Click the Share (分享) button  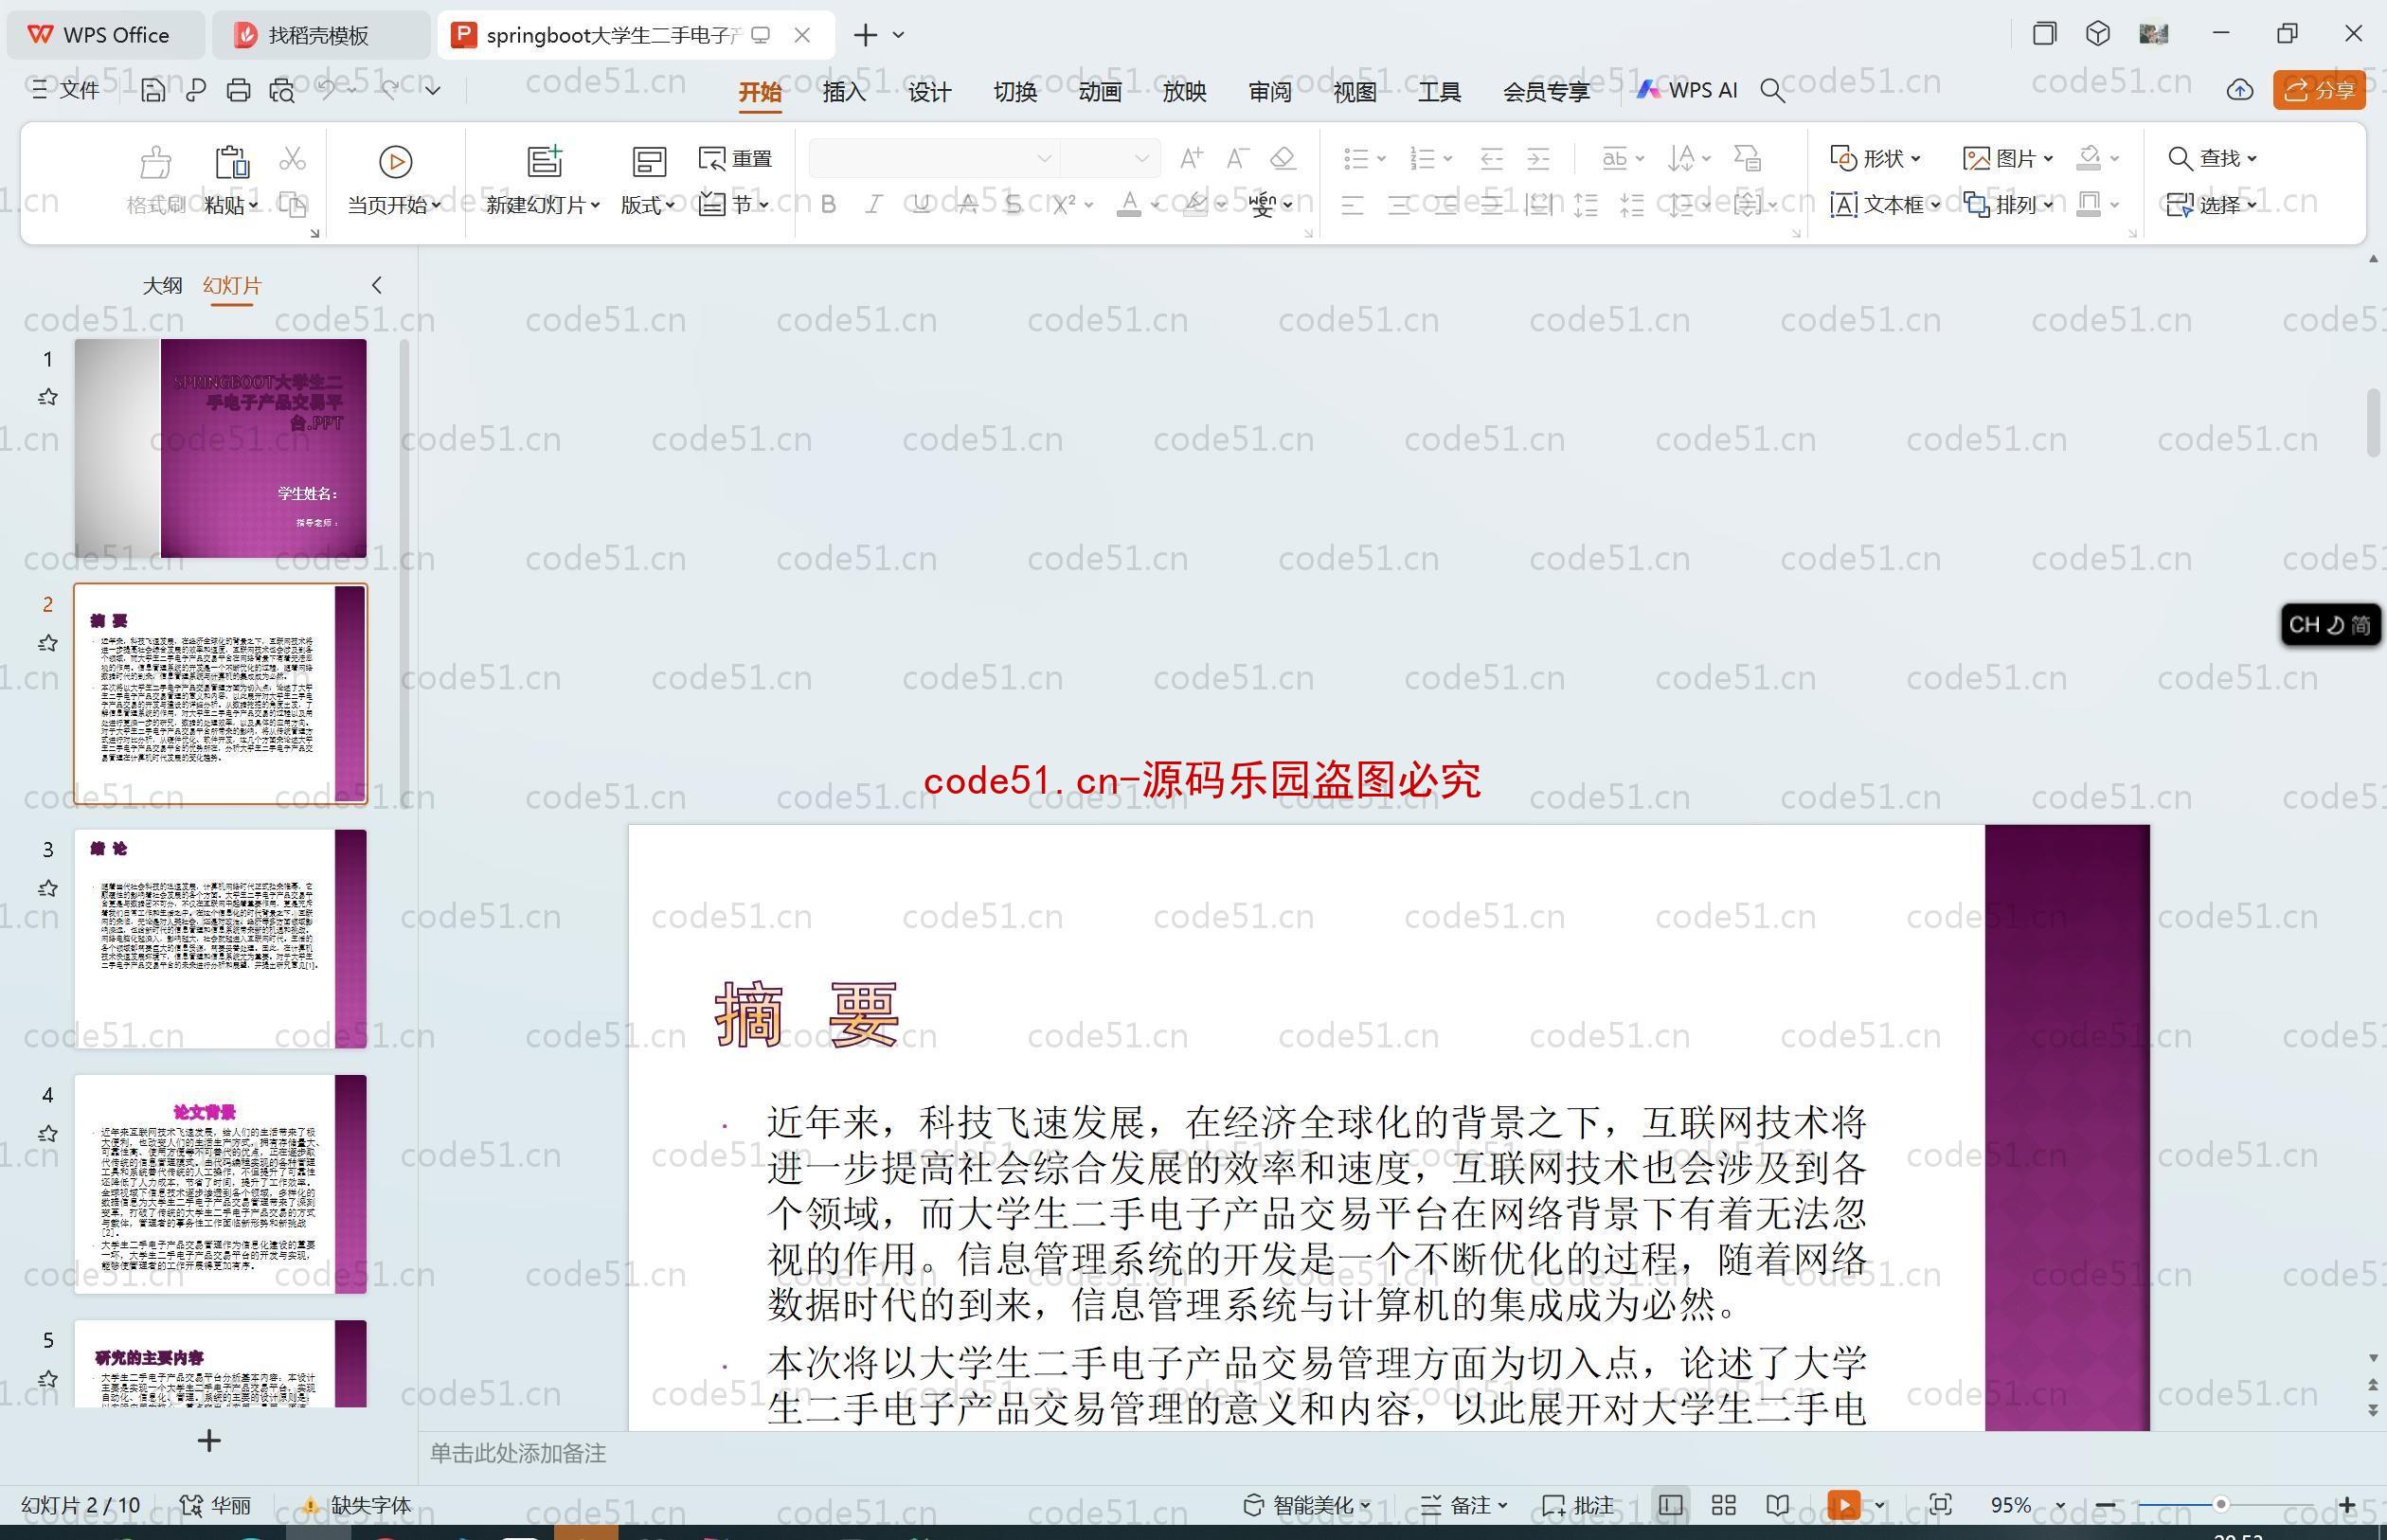click(x=2319, y=90)
